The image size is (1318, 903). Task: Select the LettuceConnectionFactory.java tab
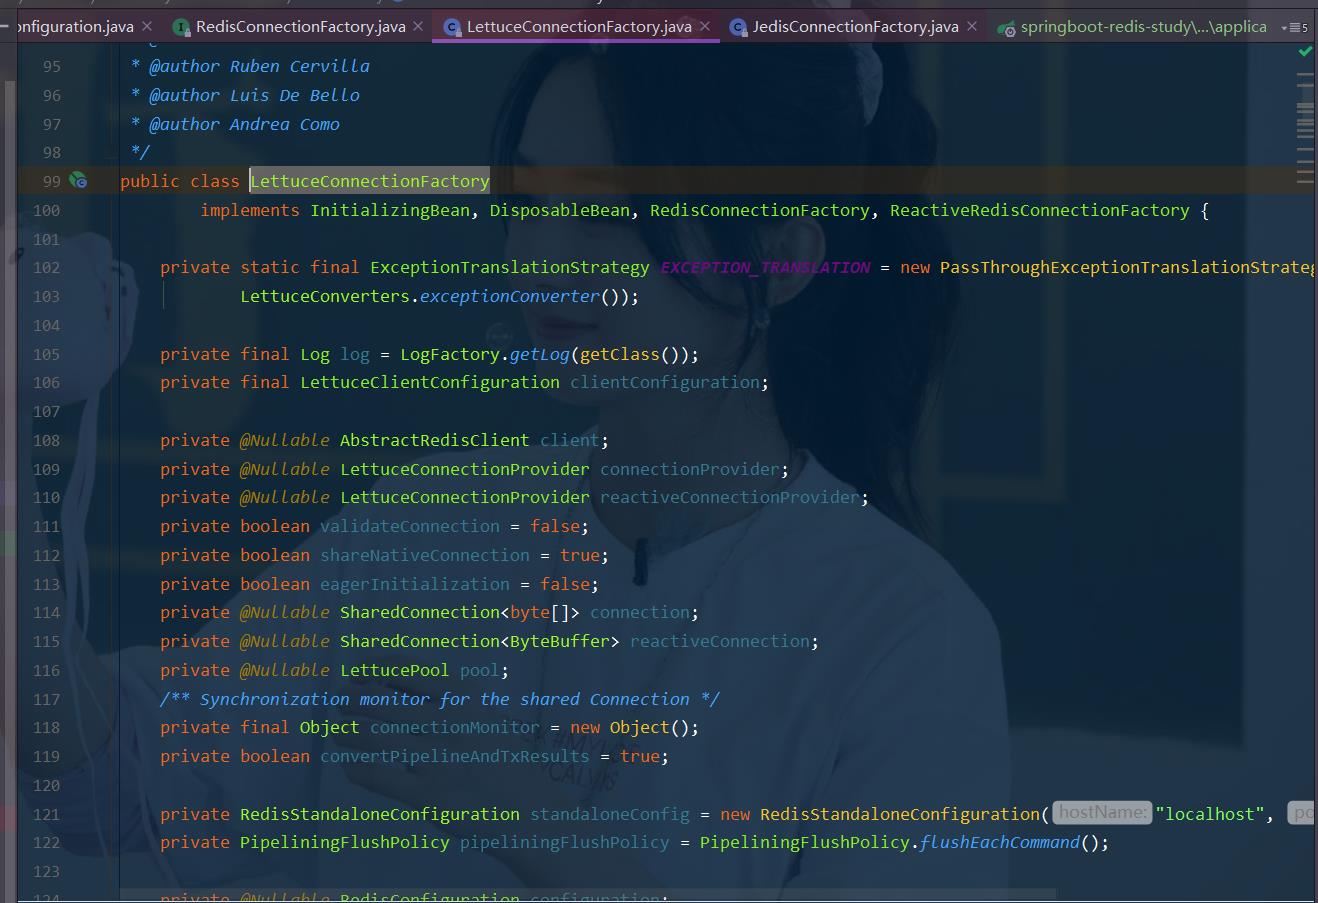[579, 27]
